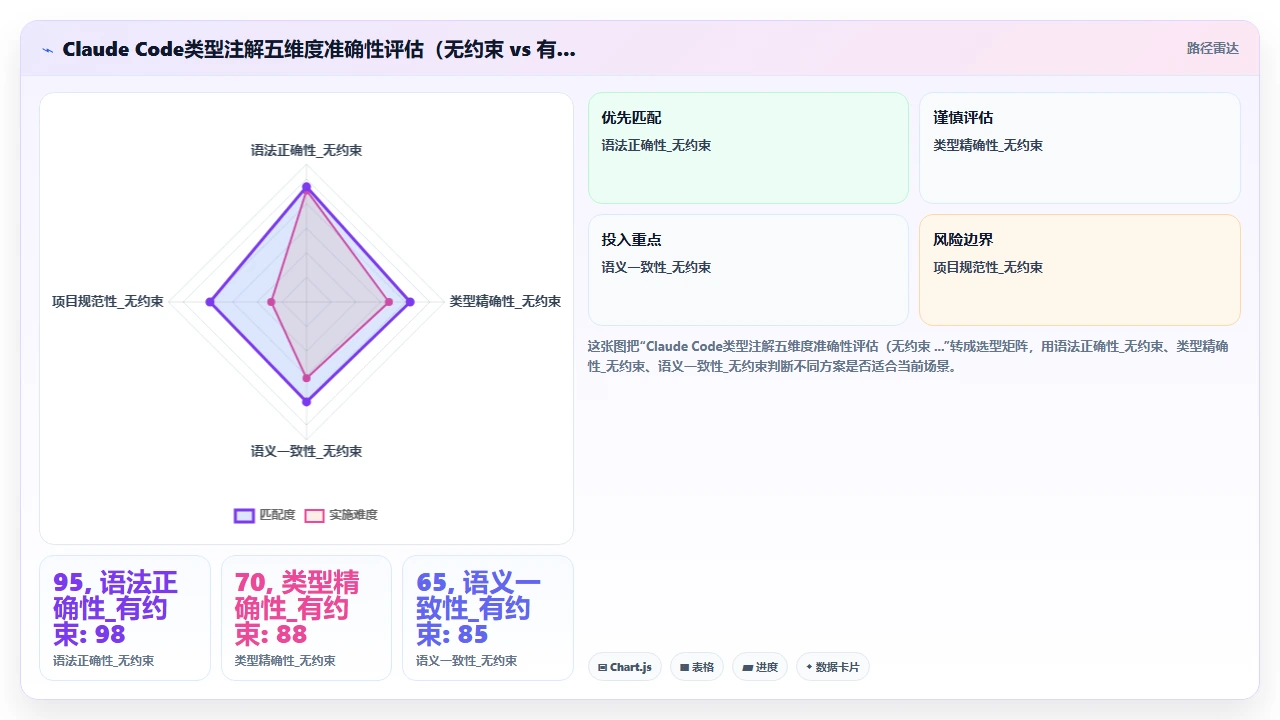Toggle the 匹配度 legend item

[265, 515]
